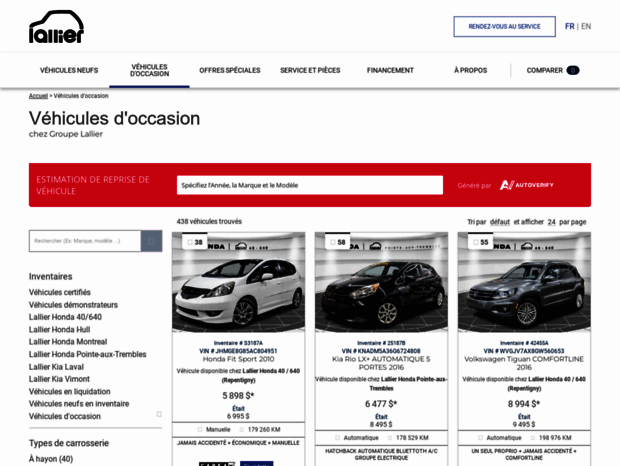
Task: Filter by Véhicules certifiés
Action: pos(60,292)
